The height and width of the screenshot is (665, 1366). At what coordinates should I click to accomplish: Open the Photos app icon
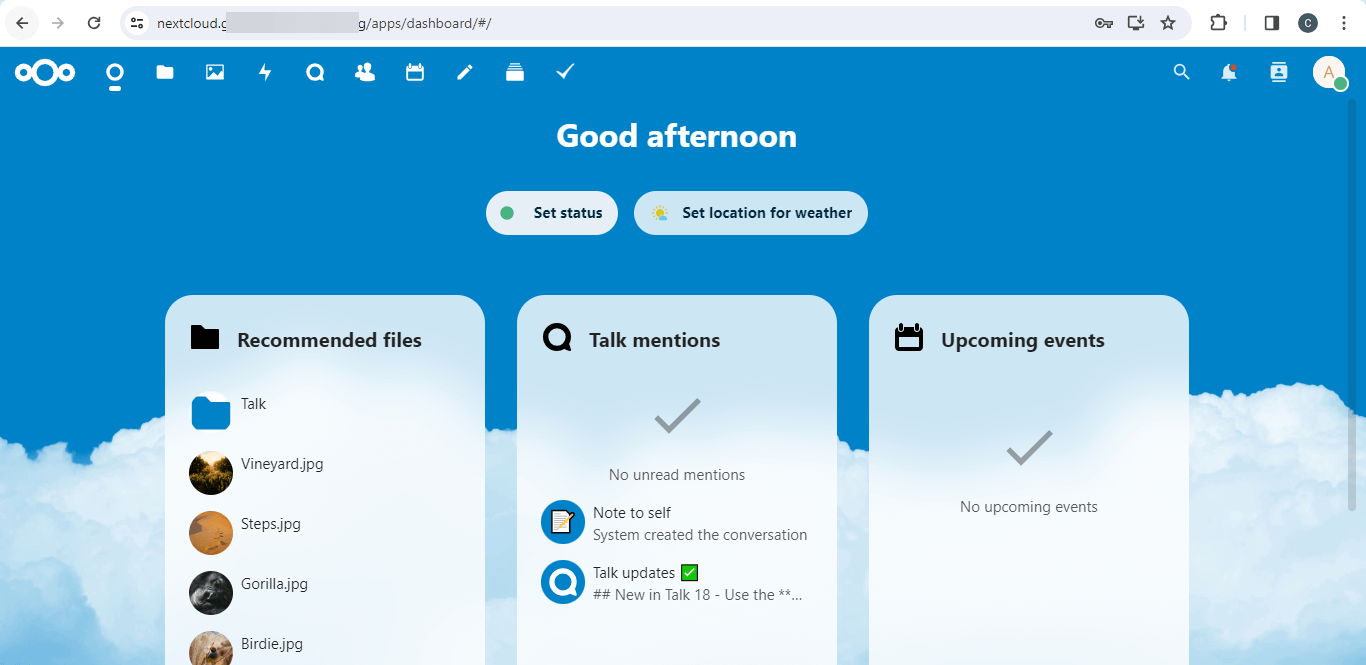(215, 72)
